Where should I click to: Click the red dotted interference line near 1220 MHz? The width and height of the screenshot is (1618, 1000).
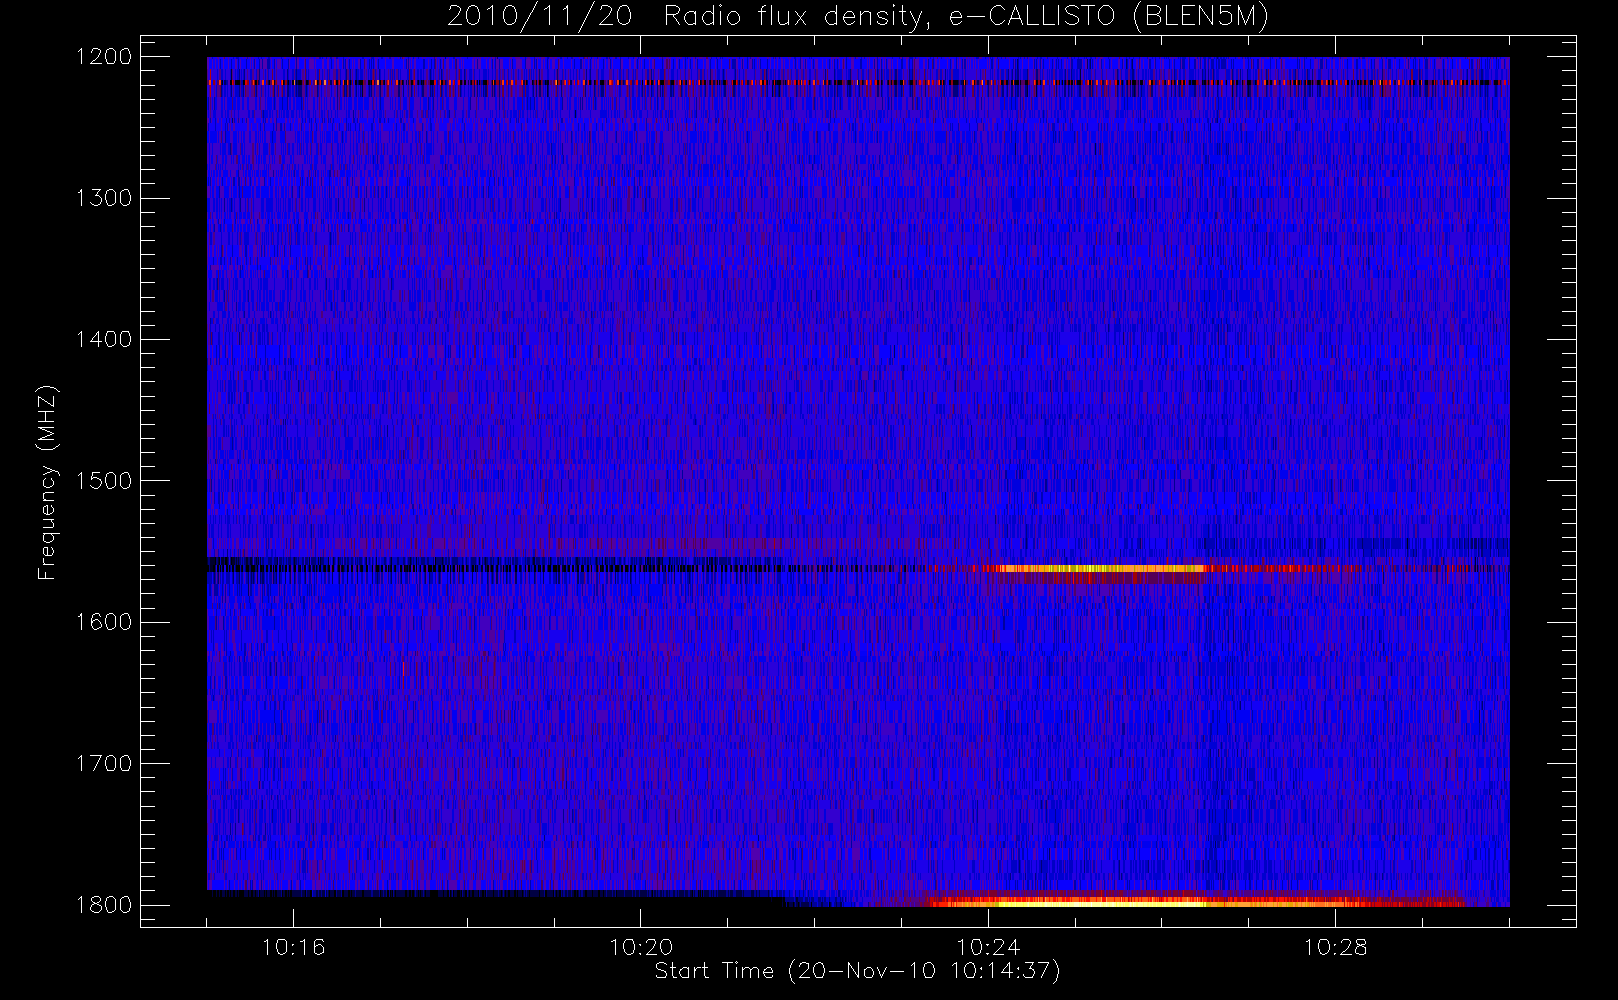858,82
